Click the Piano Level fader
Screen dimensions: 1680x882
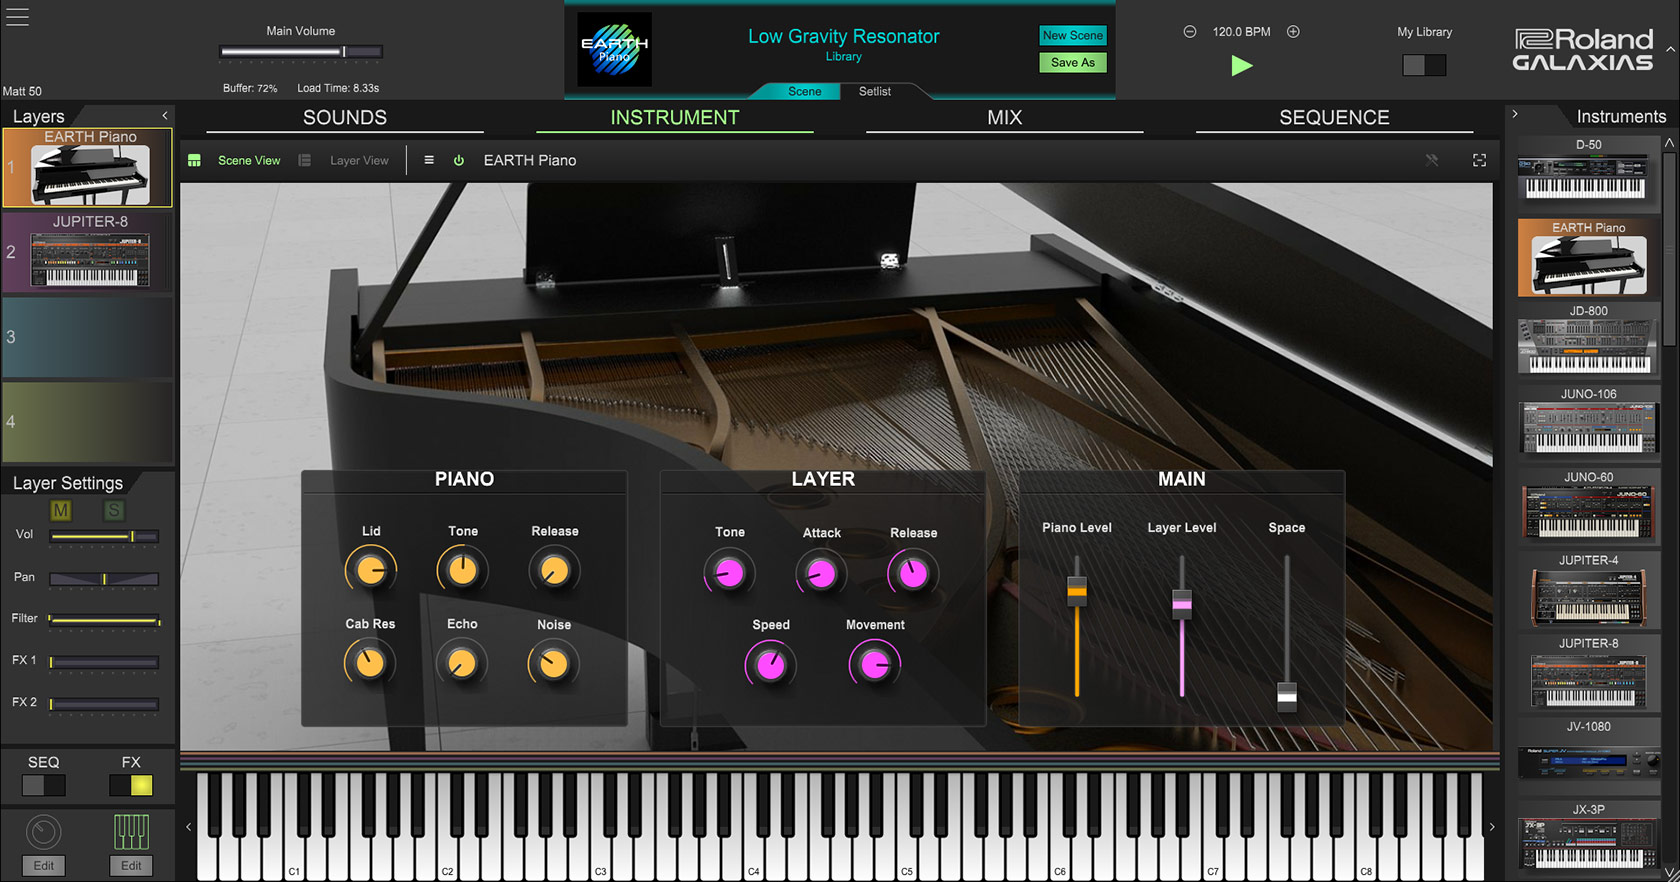[x=1077, y=591]
